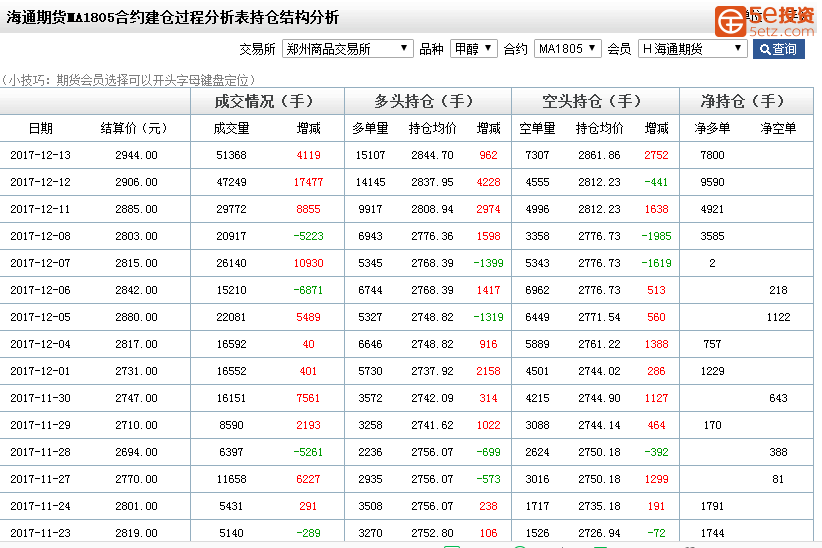Click the 空头持仓（手） group header
The image size is (822, 548).
click(x=596, y=101)
